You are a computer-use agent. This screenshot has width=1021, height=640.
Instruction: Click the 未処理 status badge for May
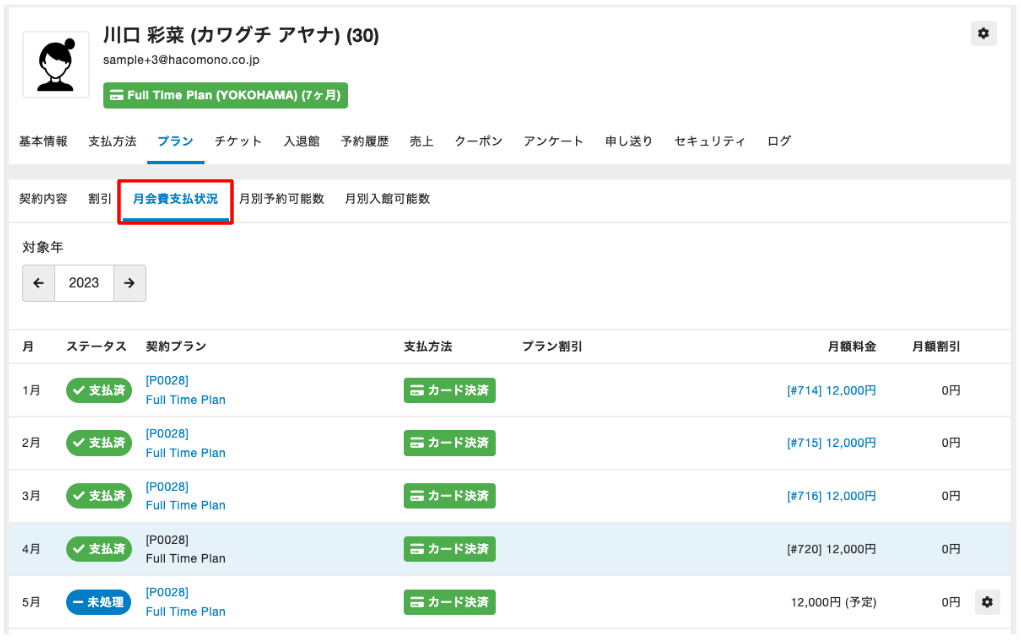(98, 602)
